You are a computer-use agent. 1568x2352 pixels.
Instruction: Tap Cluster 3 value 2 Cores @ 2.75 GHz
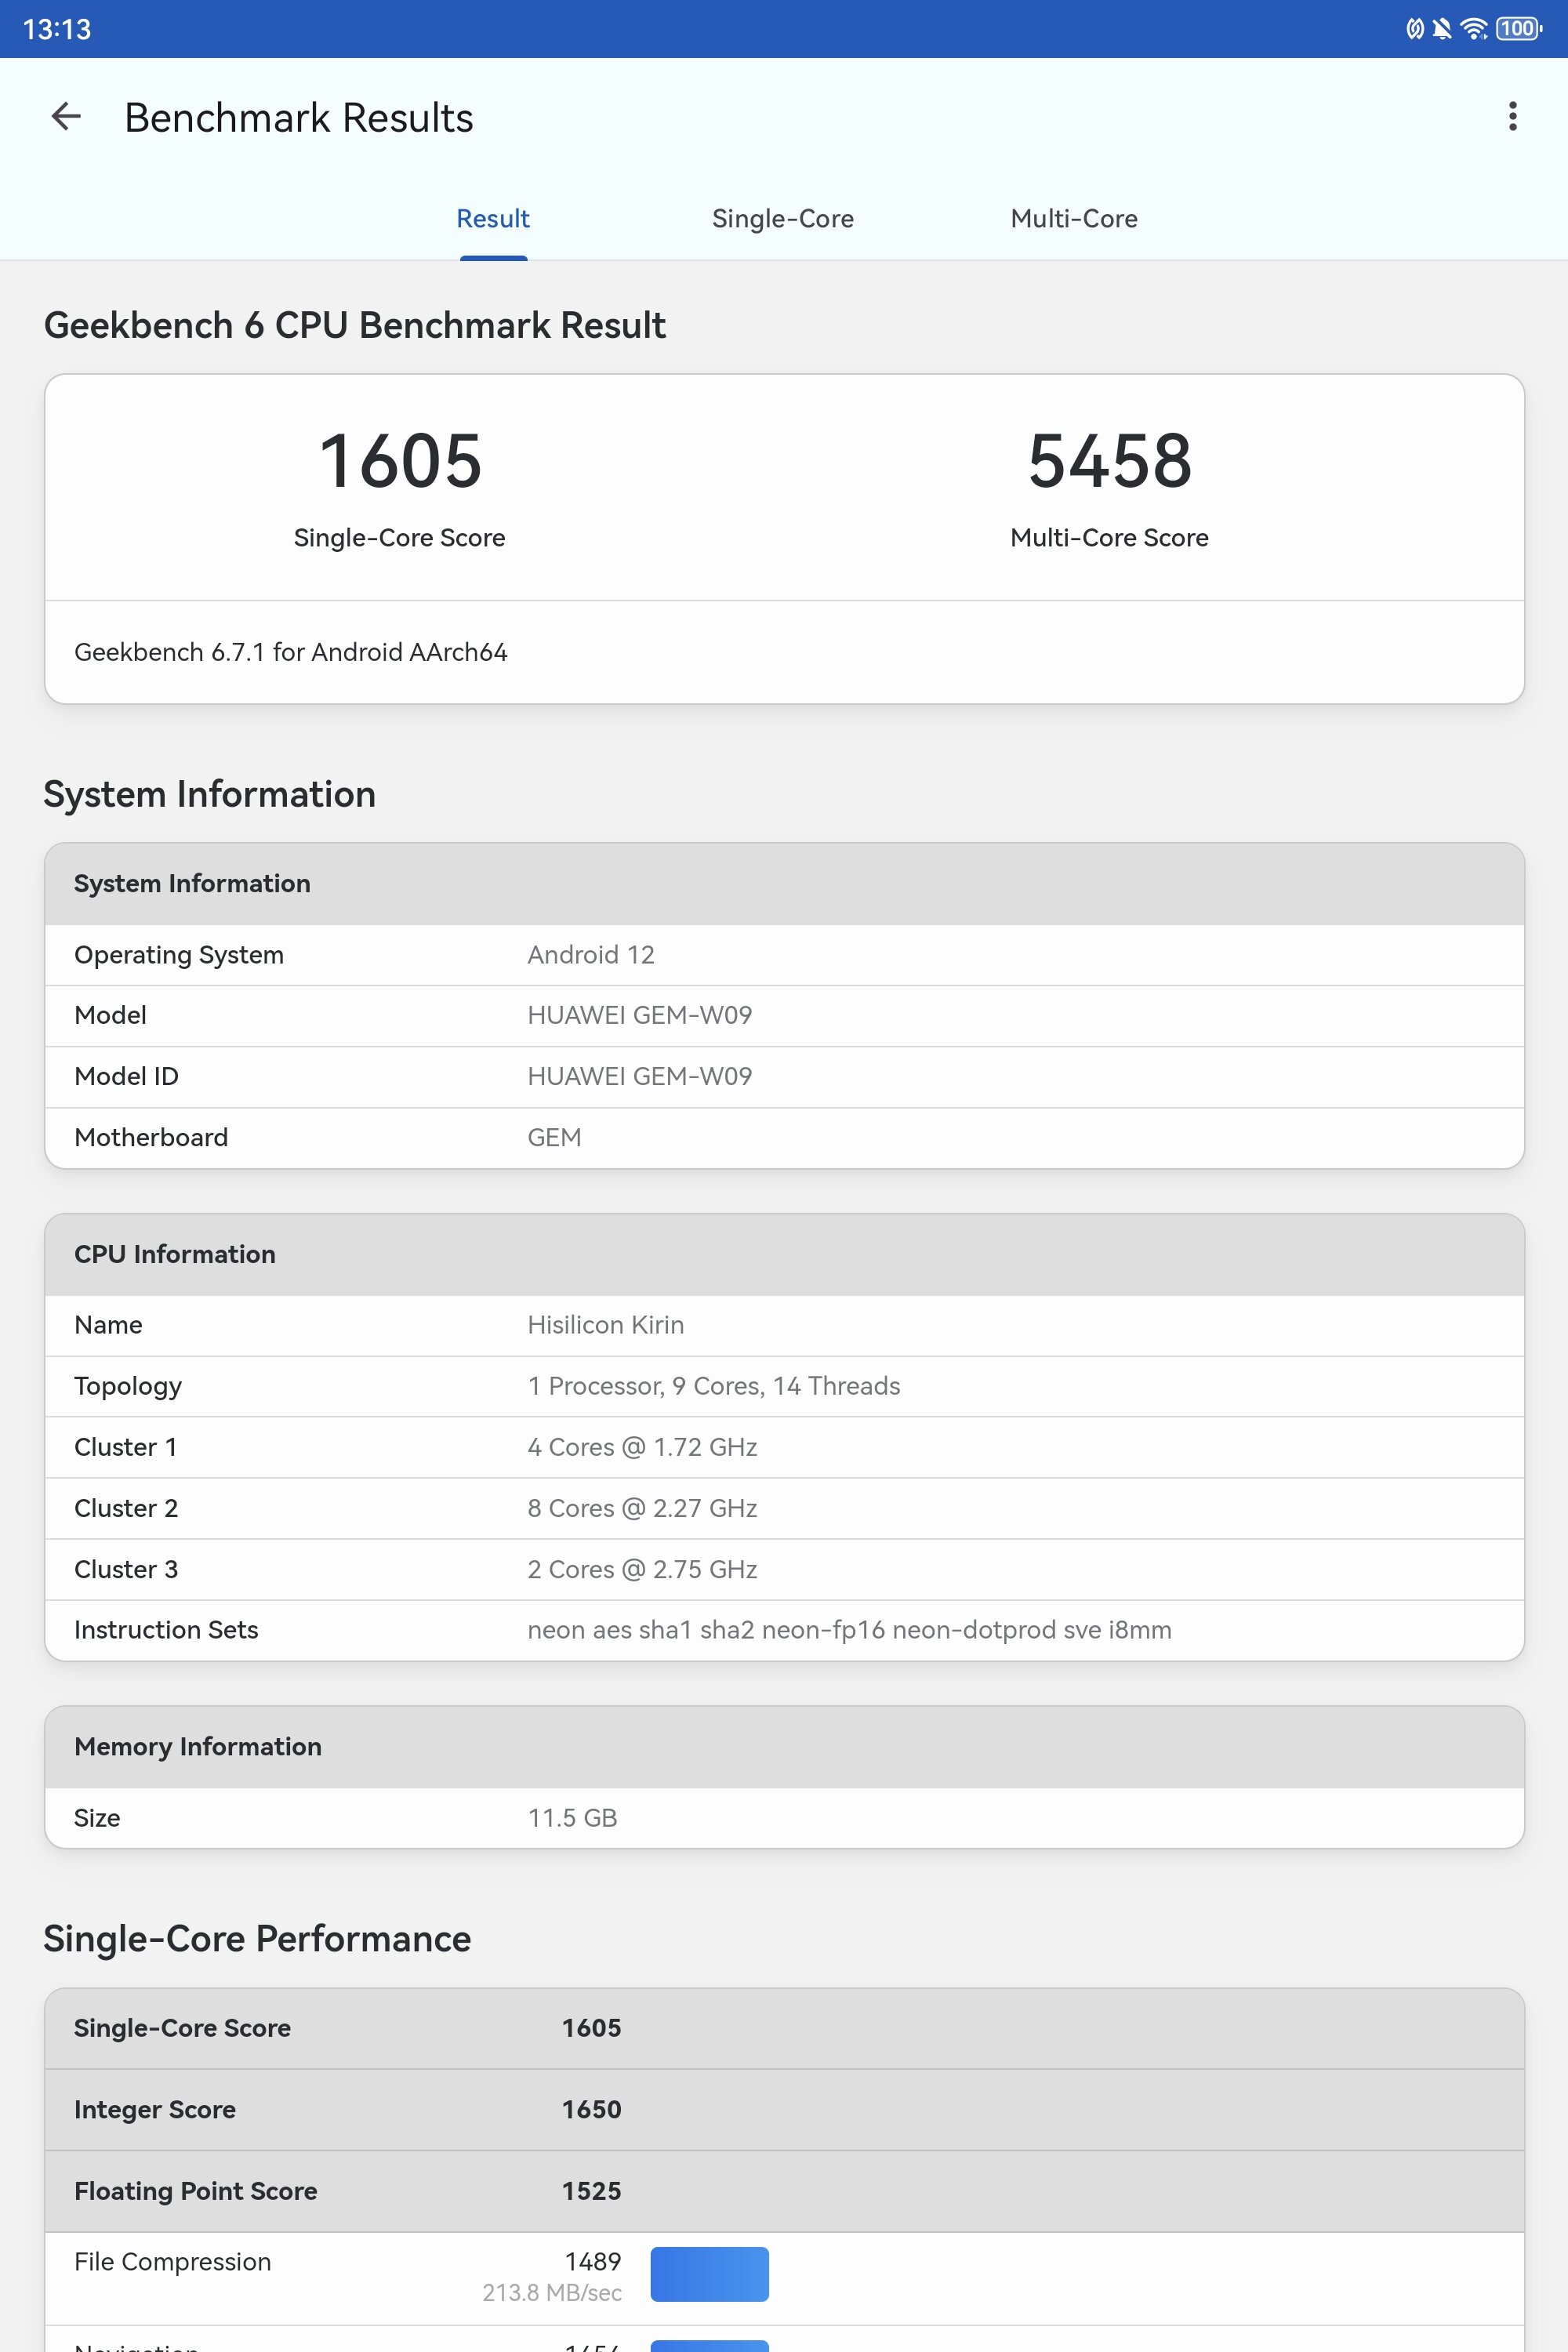point(642,1569)
